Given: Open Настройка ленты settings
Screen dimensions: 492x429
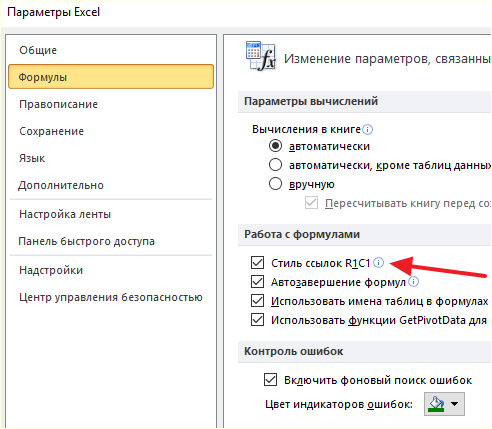Looking at the screenshot, I should click(x=65, y=214).
